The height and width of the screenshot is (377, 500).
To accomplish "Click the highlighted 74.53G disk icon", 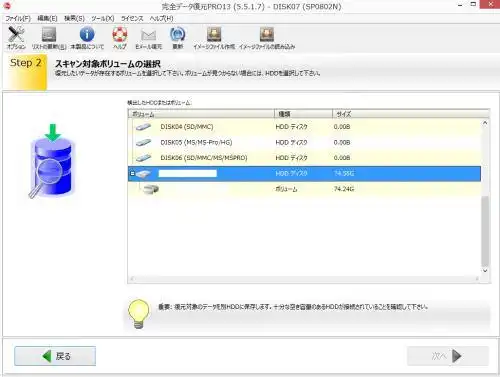I will click(x=143, y=174).
